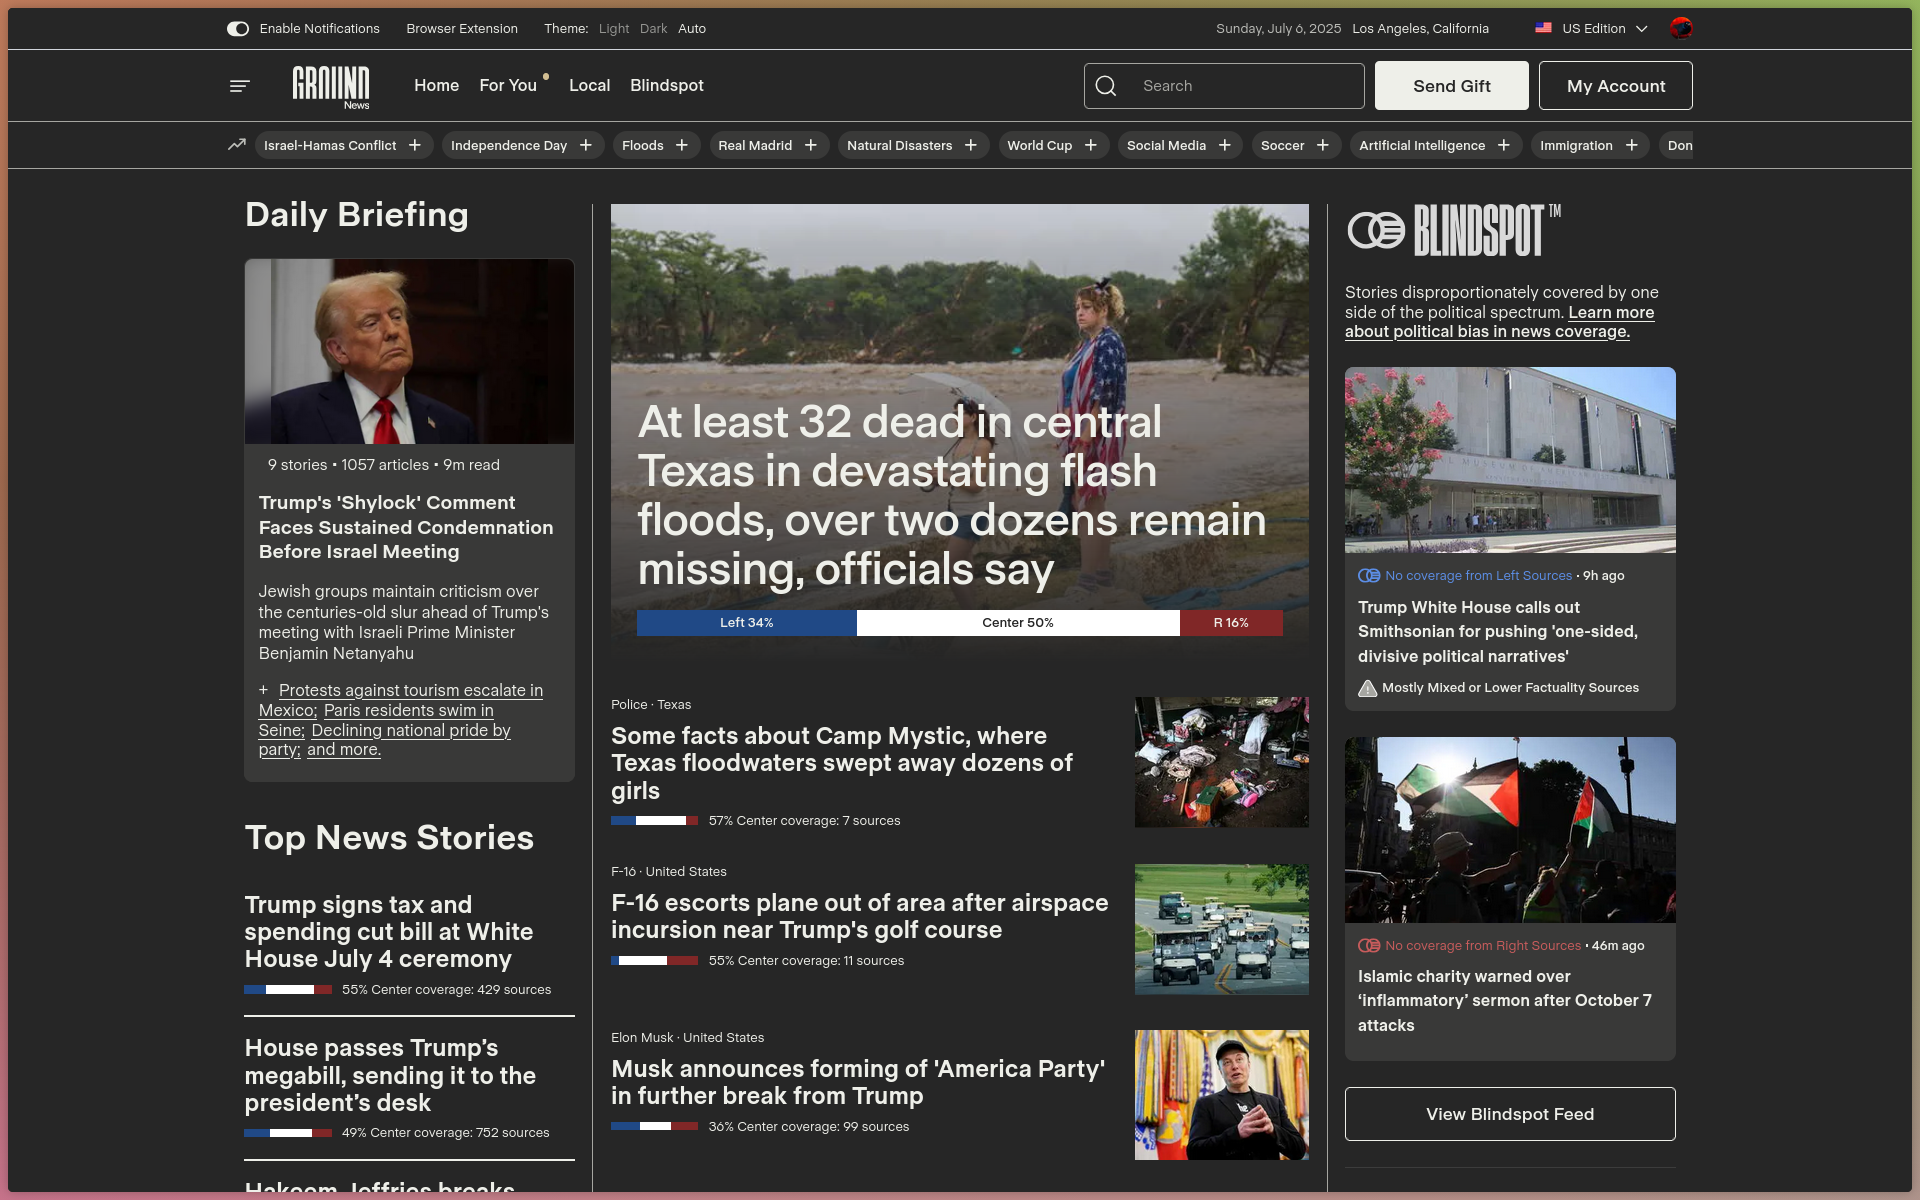The width and height of the screenshot is (1920, 1200).
Task: Click 'Los Angeles, California' location text
Action: coord(1420,29)
